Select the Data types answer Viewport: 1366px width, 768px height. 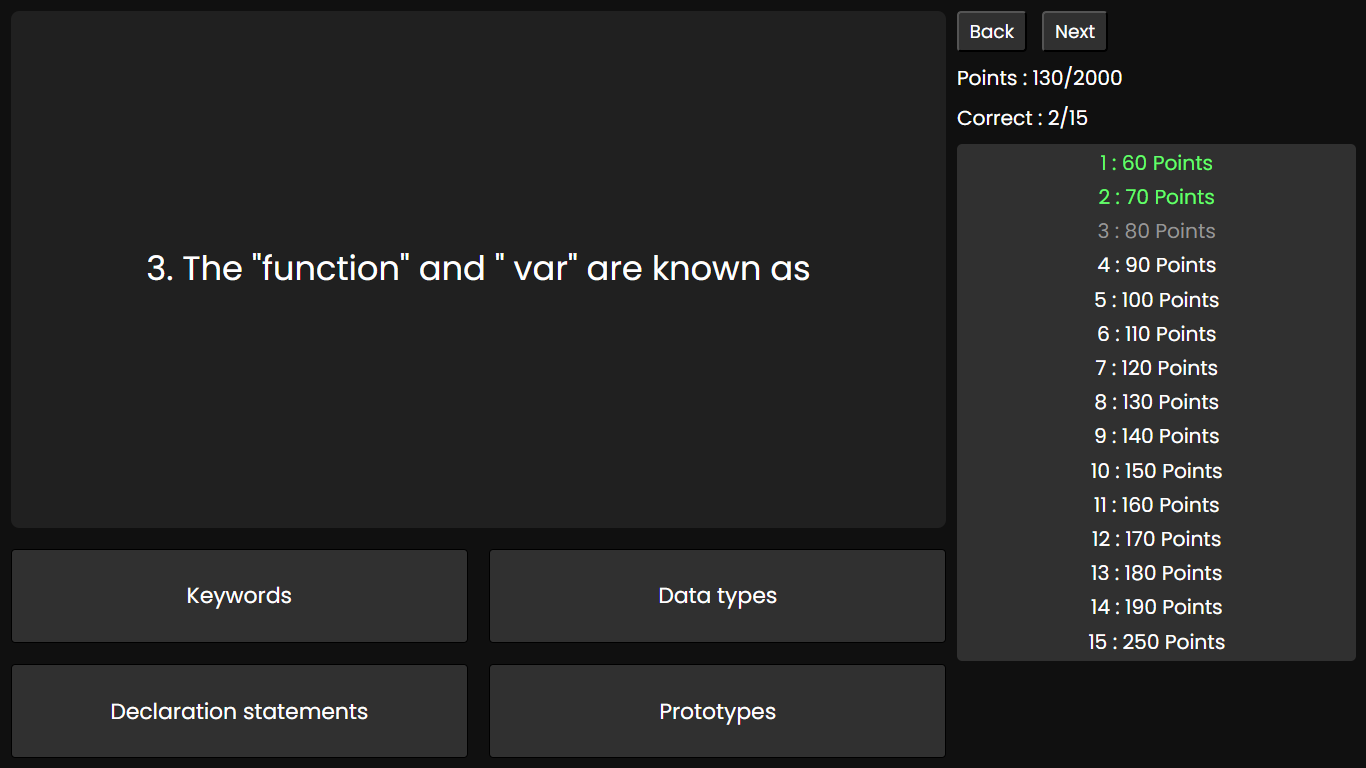(717, 596)
